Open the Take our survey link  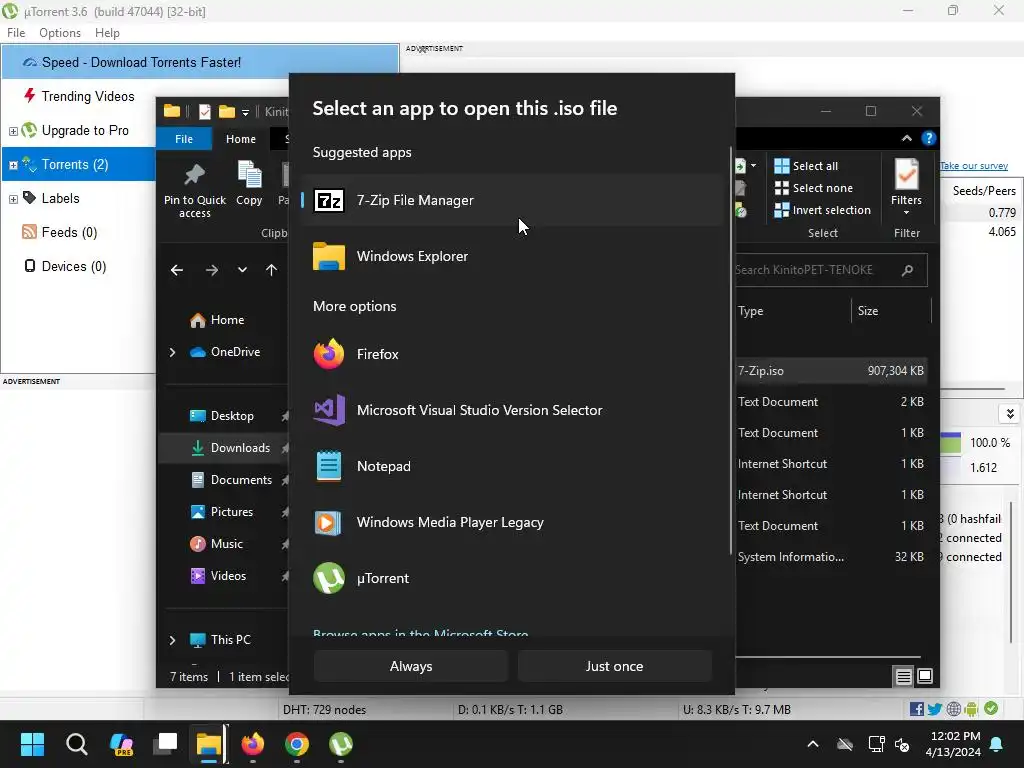coord(974,166)
